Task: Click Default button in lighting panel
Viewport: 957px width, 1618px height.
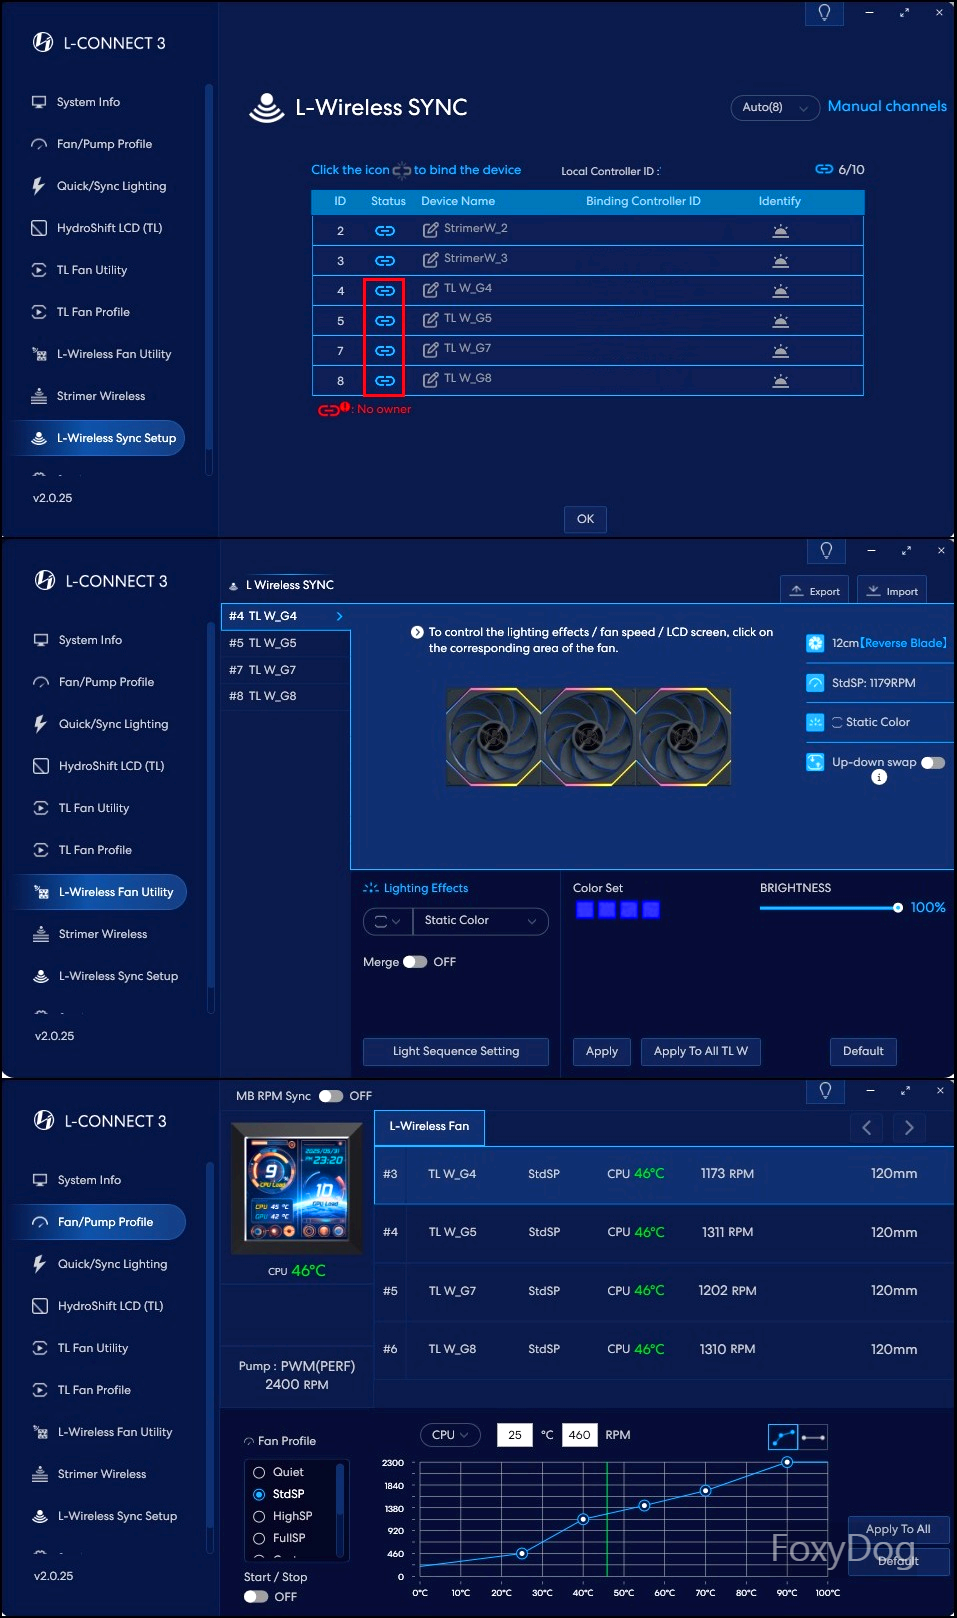Action: point(863,1051)
